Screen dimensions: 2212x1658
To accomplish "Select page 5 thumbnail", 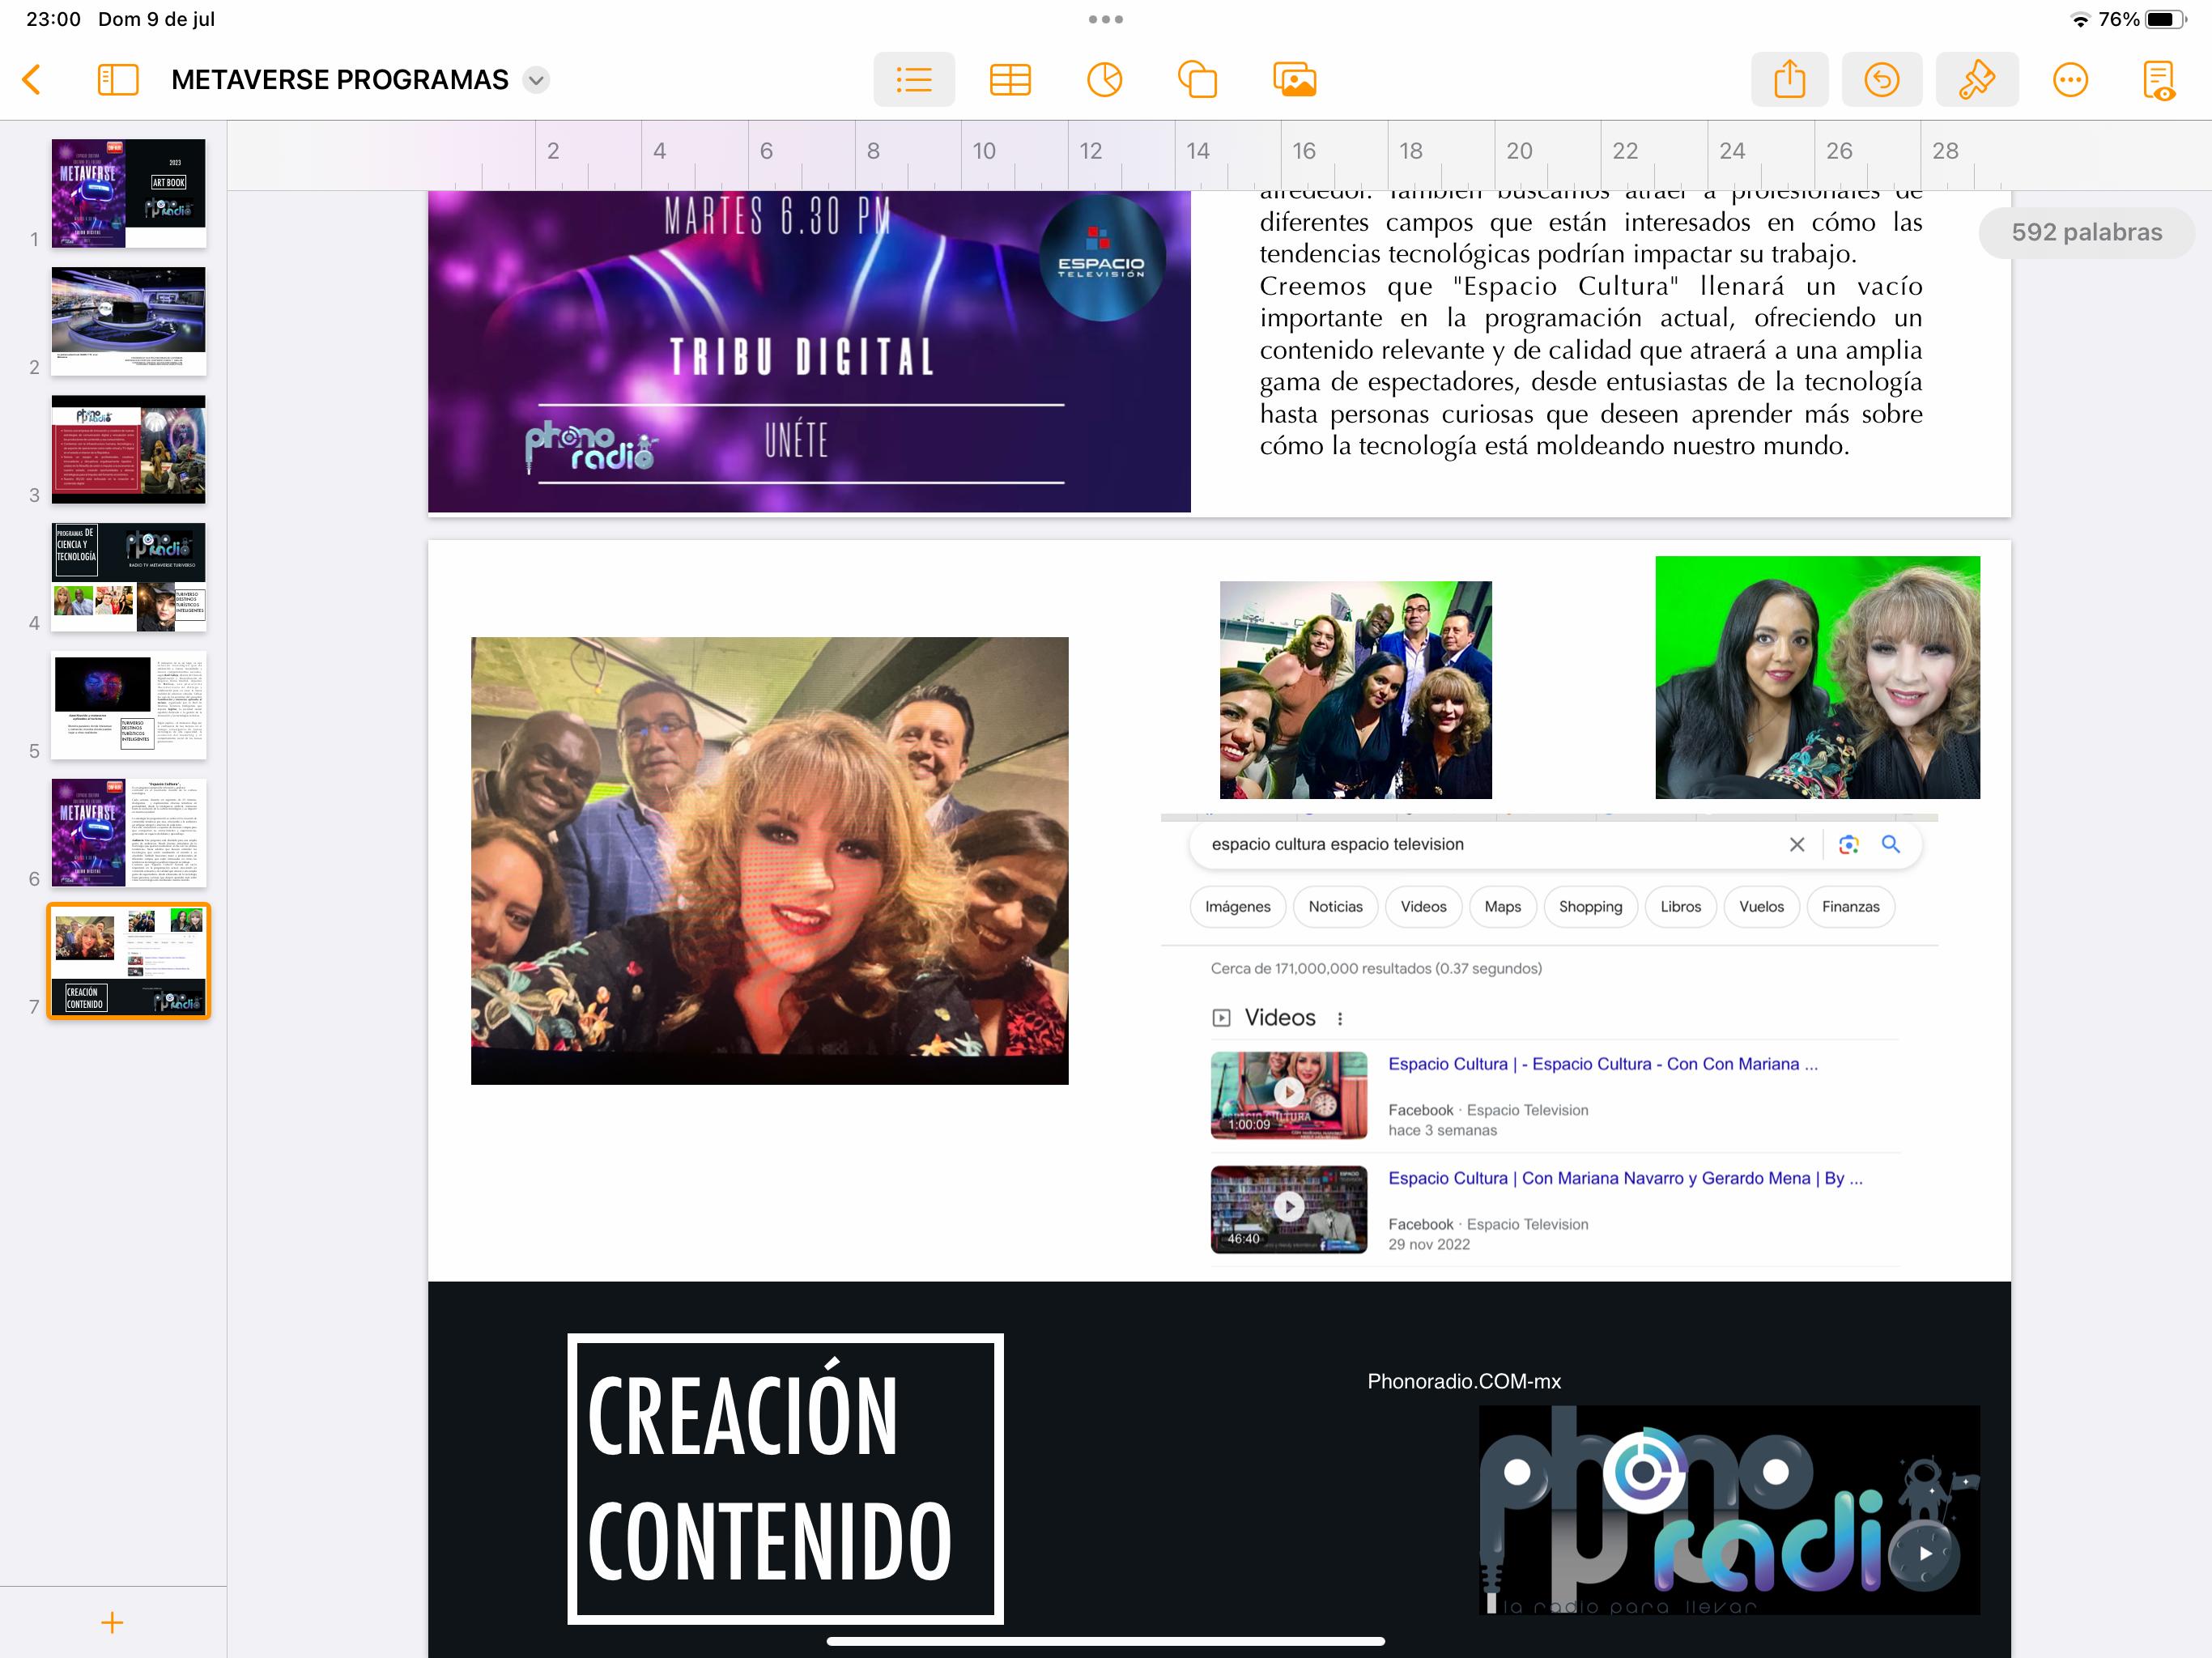I will pyautogui.click(x=128, y=705).
